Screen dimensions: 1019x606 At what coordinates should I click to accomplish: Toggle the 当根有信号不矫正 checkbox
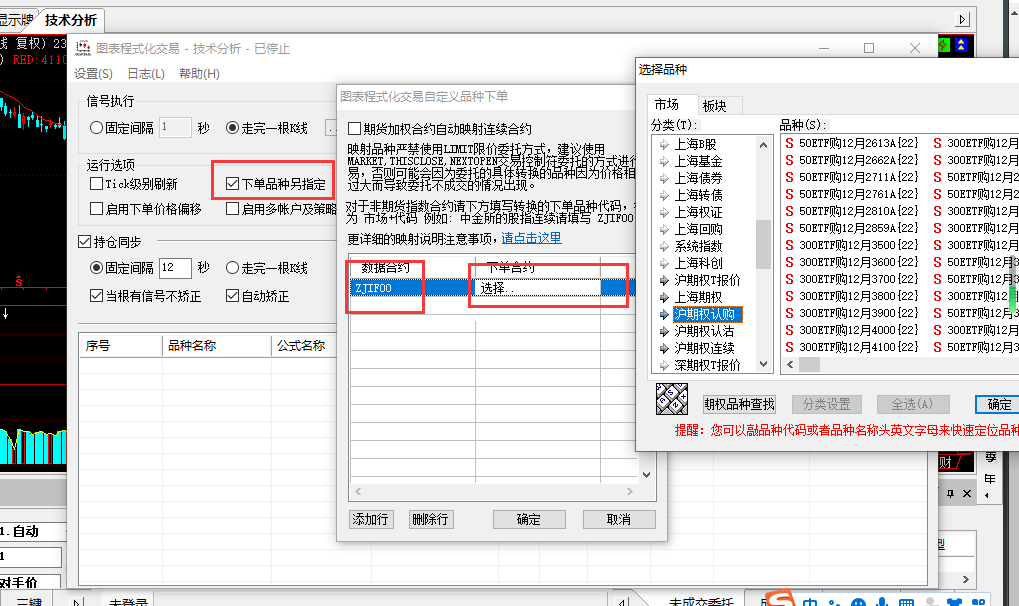point(96,296)
